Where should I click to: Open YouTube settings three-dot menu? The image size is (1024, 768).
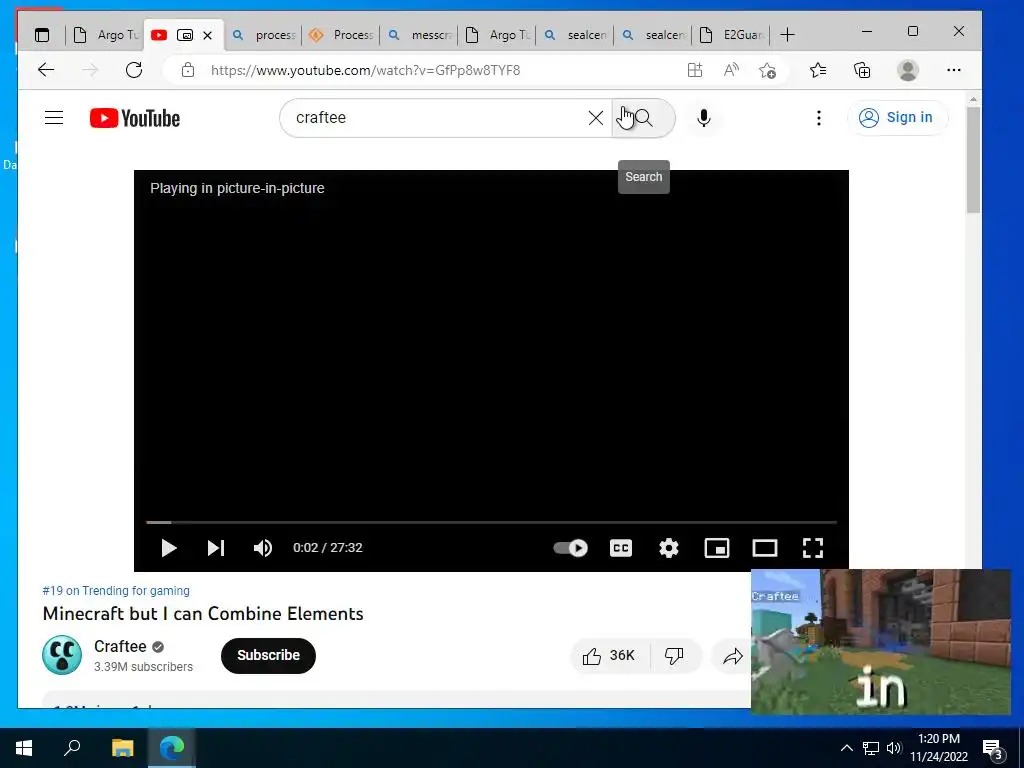pyautogui.click(x=818, y=118)
